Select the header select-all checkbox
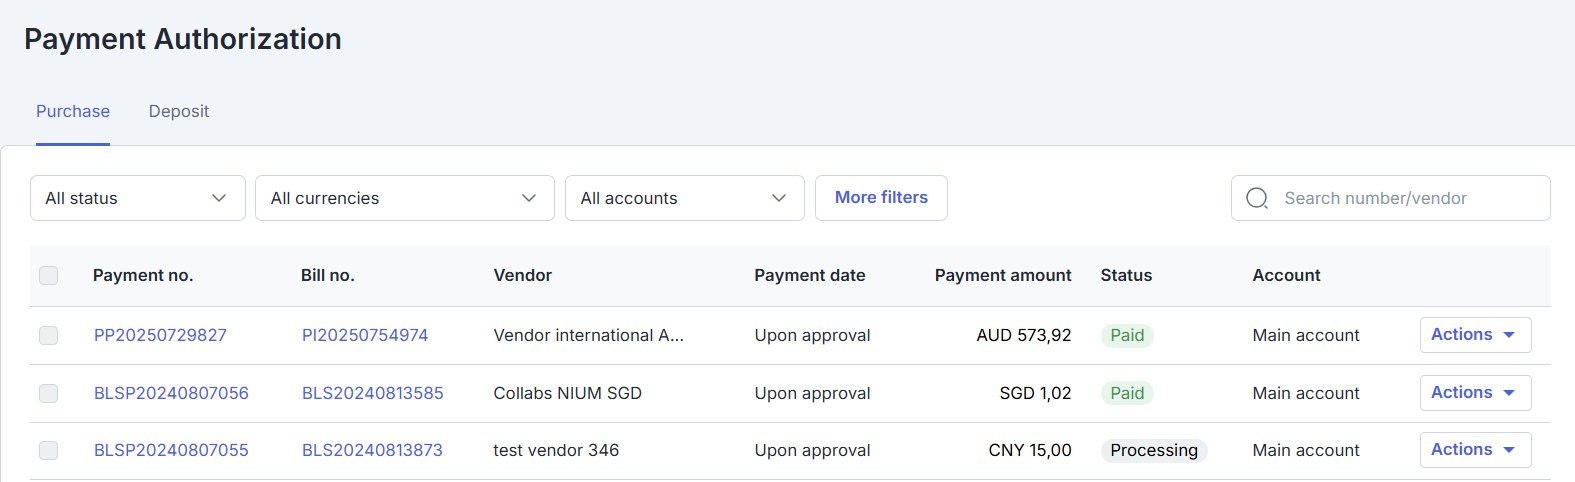Viewport: 1575px width, 482px height. pyautogui.click(x=48, y=275)
